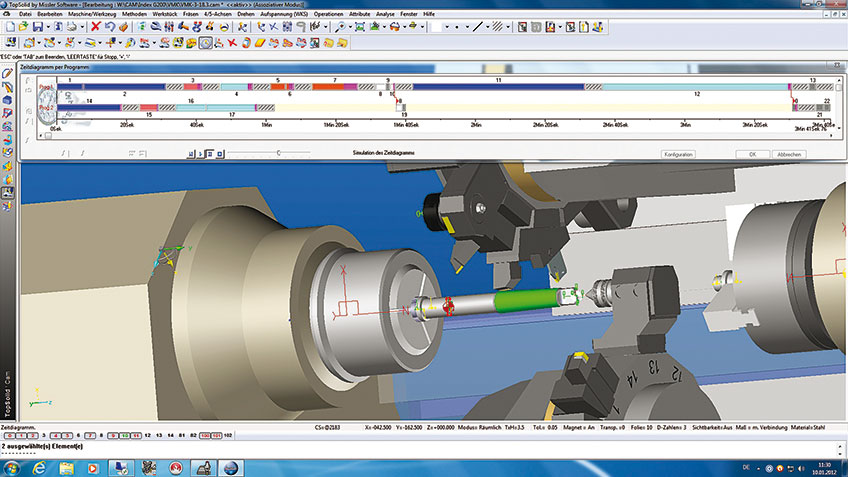Toggle layer 0 in the bottom layer bar
The height and width of the screenshot is (477, 848).
click(x=9, y=435)
